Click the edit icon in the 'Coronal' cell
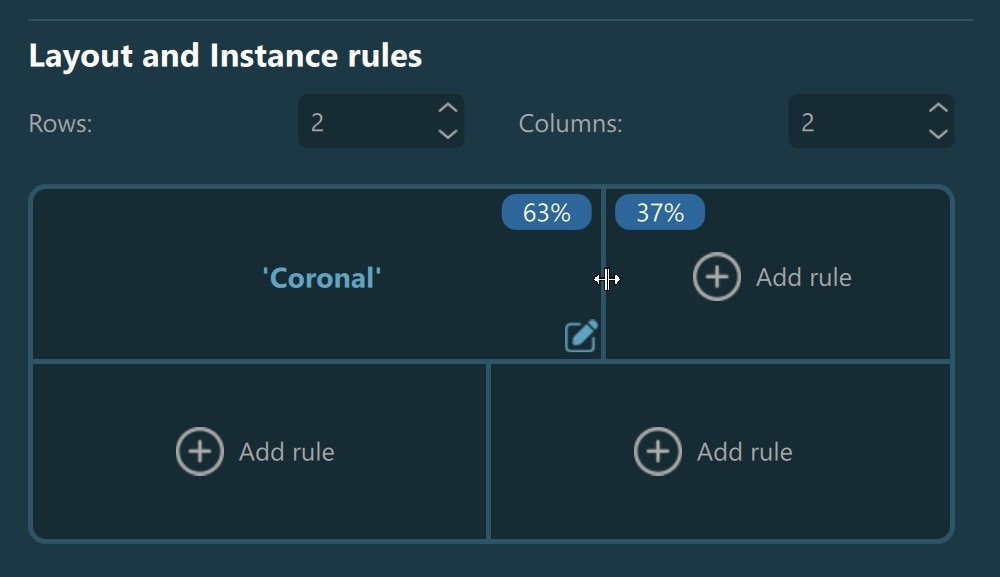 581,336
